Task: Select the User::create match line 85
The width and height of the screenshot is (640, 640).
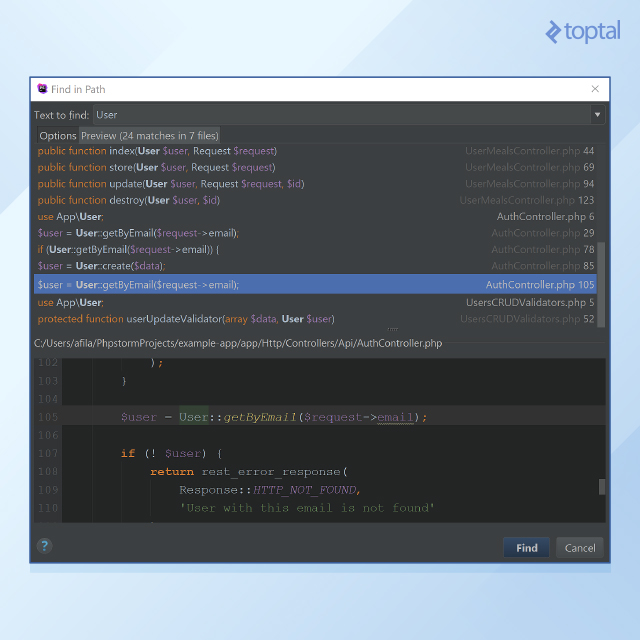Action: click(315, 266)
